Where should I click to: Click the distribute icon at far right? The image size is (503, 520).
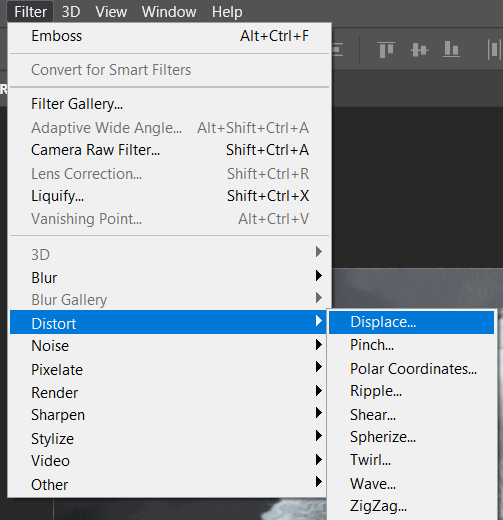coord(494,50)
